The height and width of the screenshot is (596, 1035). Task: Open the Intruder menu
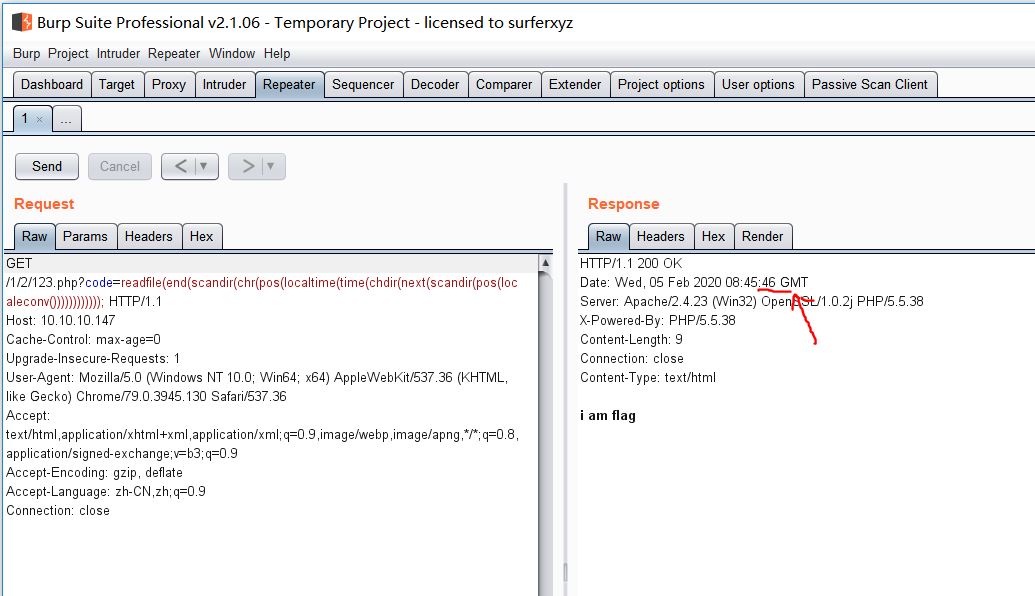tap(118, 53)
